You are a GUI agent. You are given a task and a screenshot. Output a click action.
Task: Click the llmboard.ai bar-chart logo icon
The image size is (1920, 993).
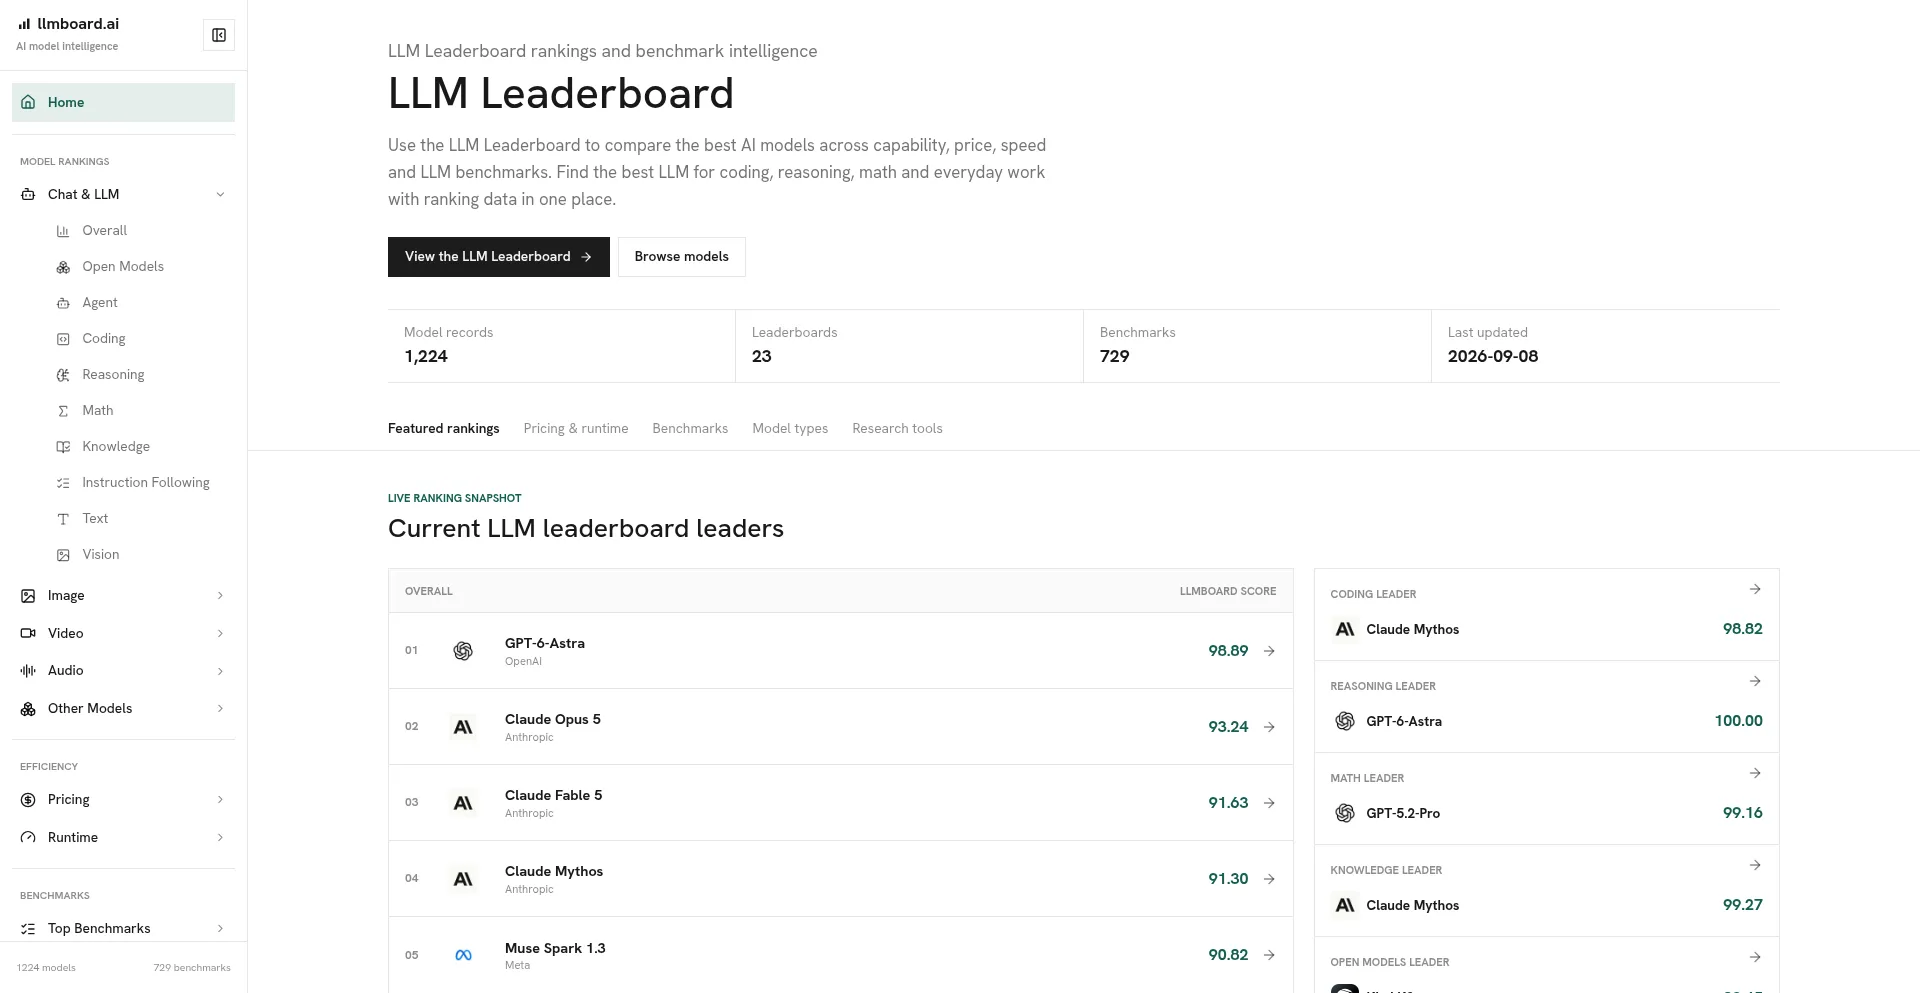(x=24, y=24)
